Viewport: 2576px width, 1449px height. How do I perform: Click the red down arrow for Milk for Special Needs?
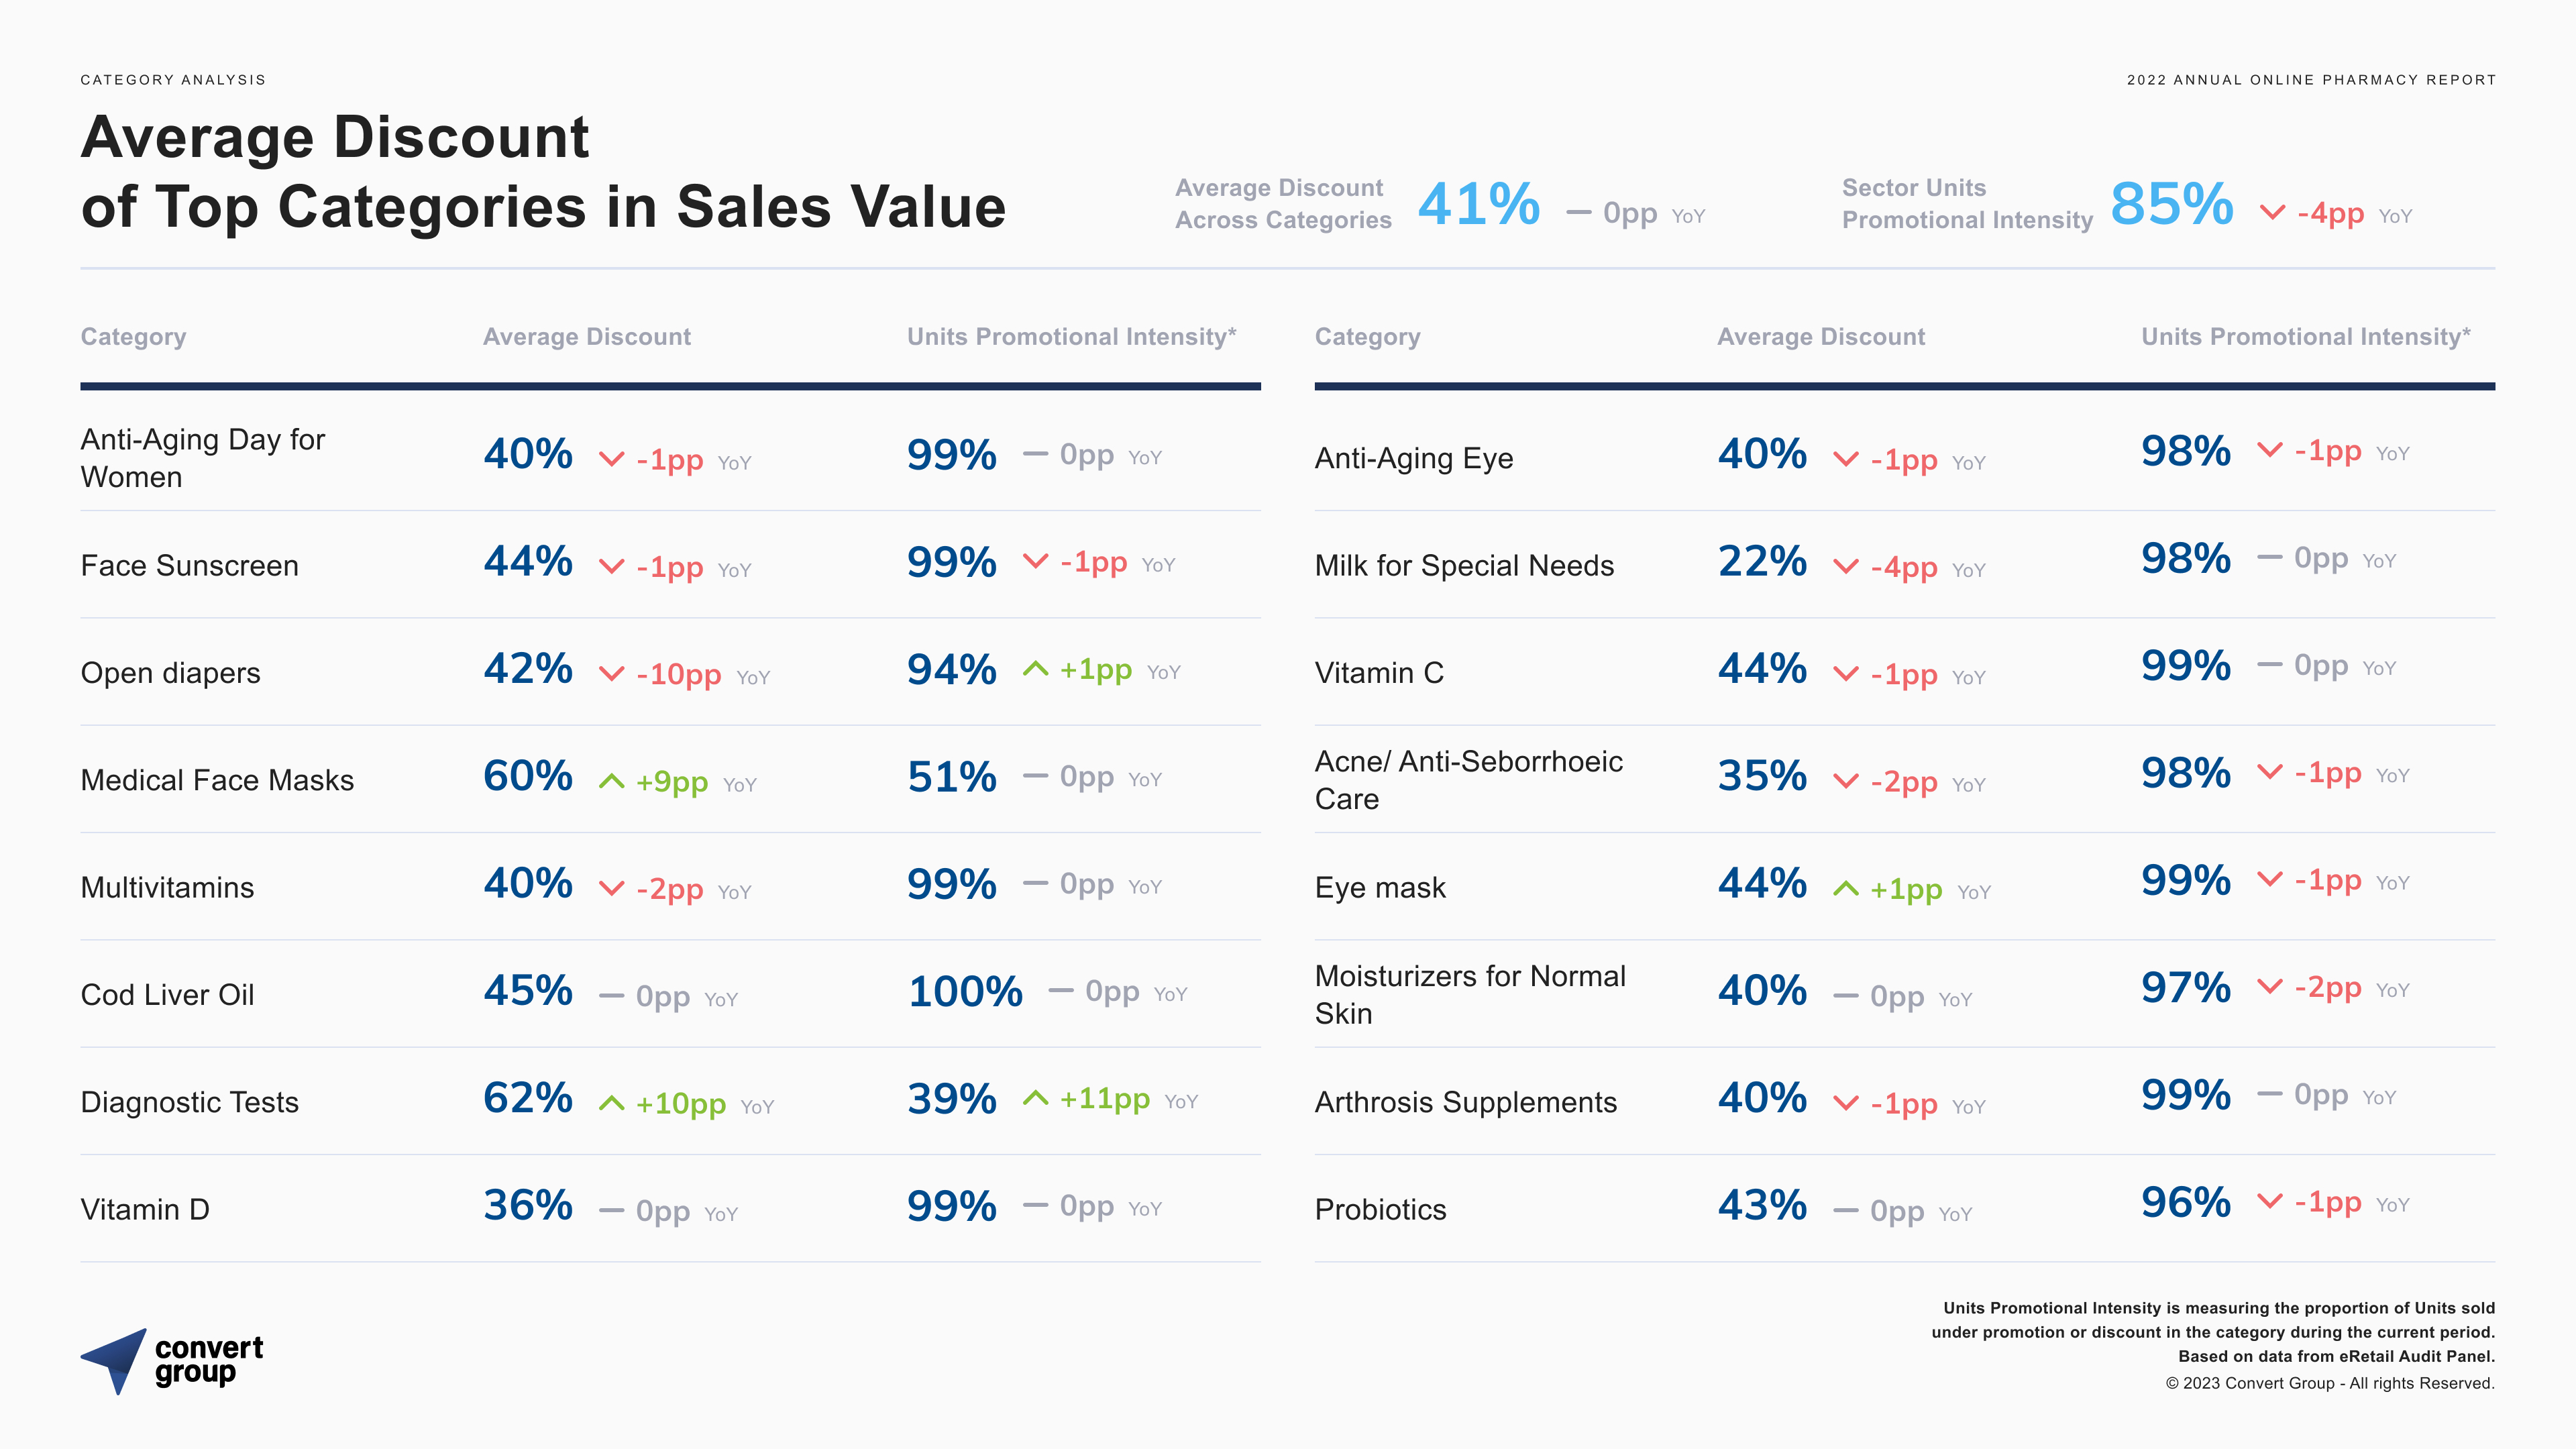coord(1846,567)
